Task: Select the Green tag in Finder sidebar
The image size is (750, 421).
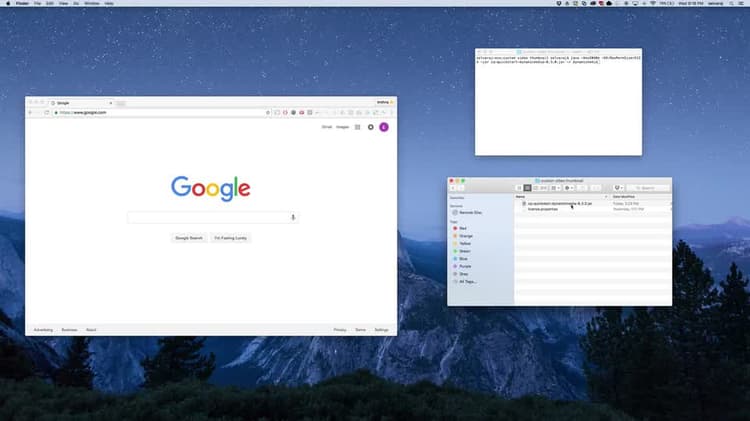Action: (462, 251)
